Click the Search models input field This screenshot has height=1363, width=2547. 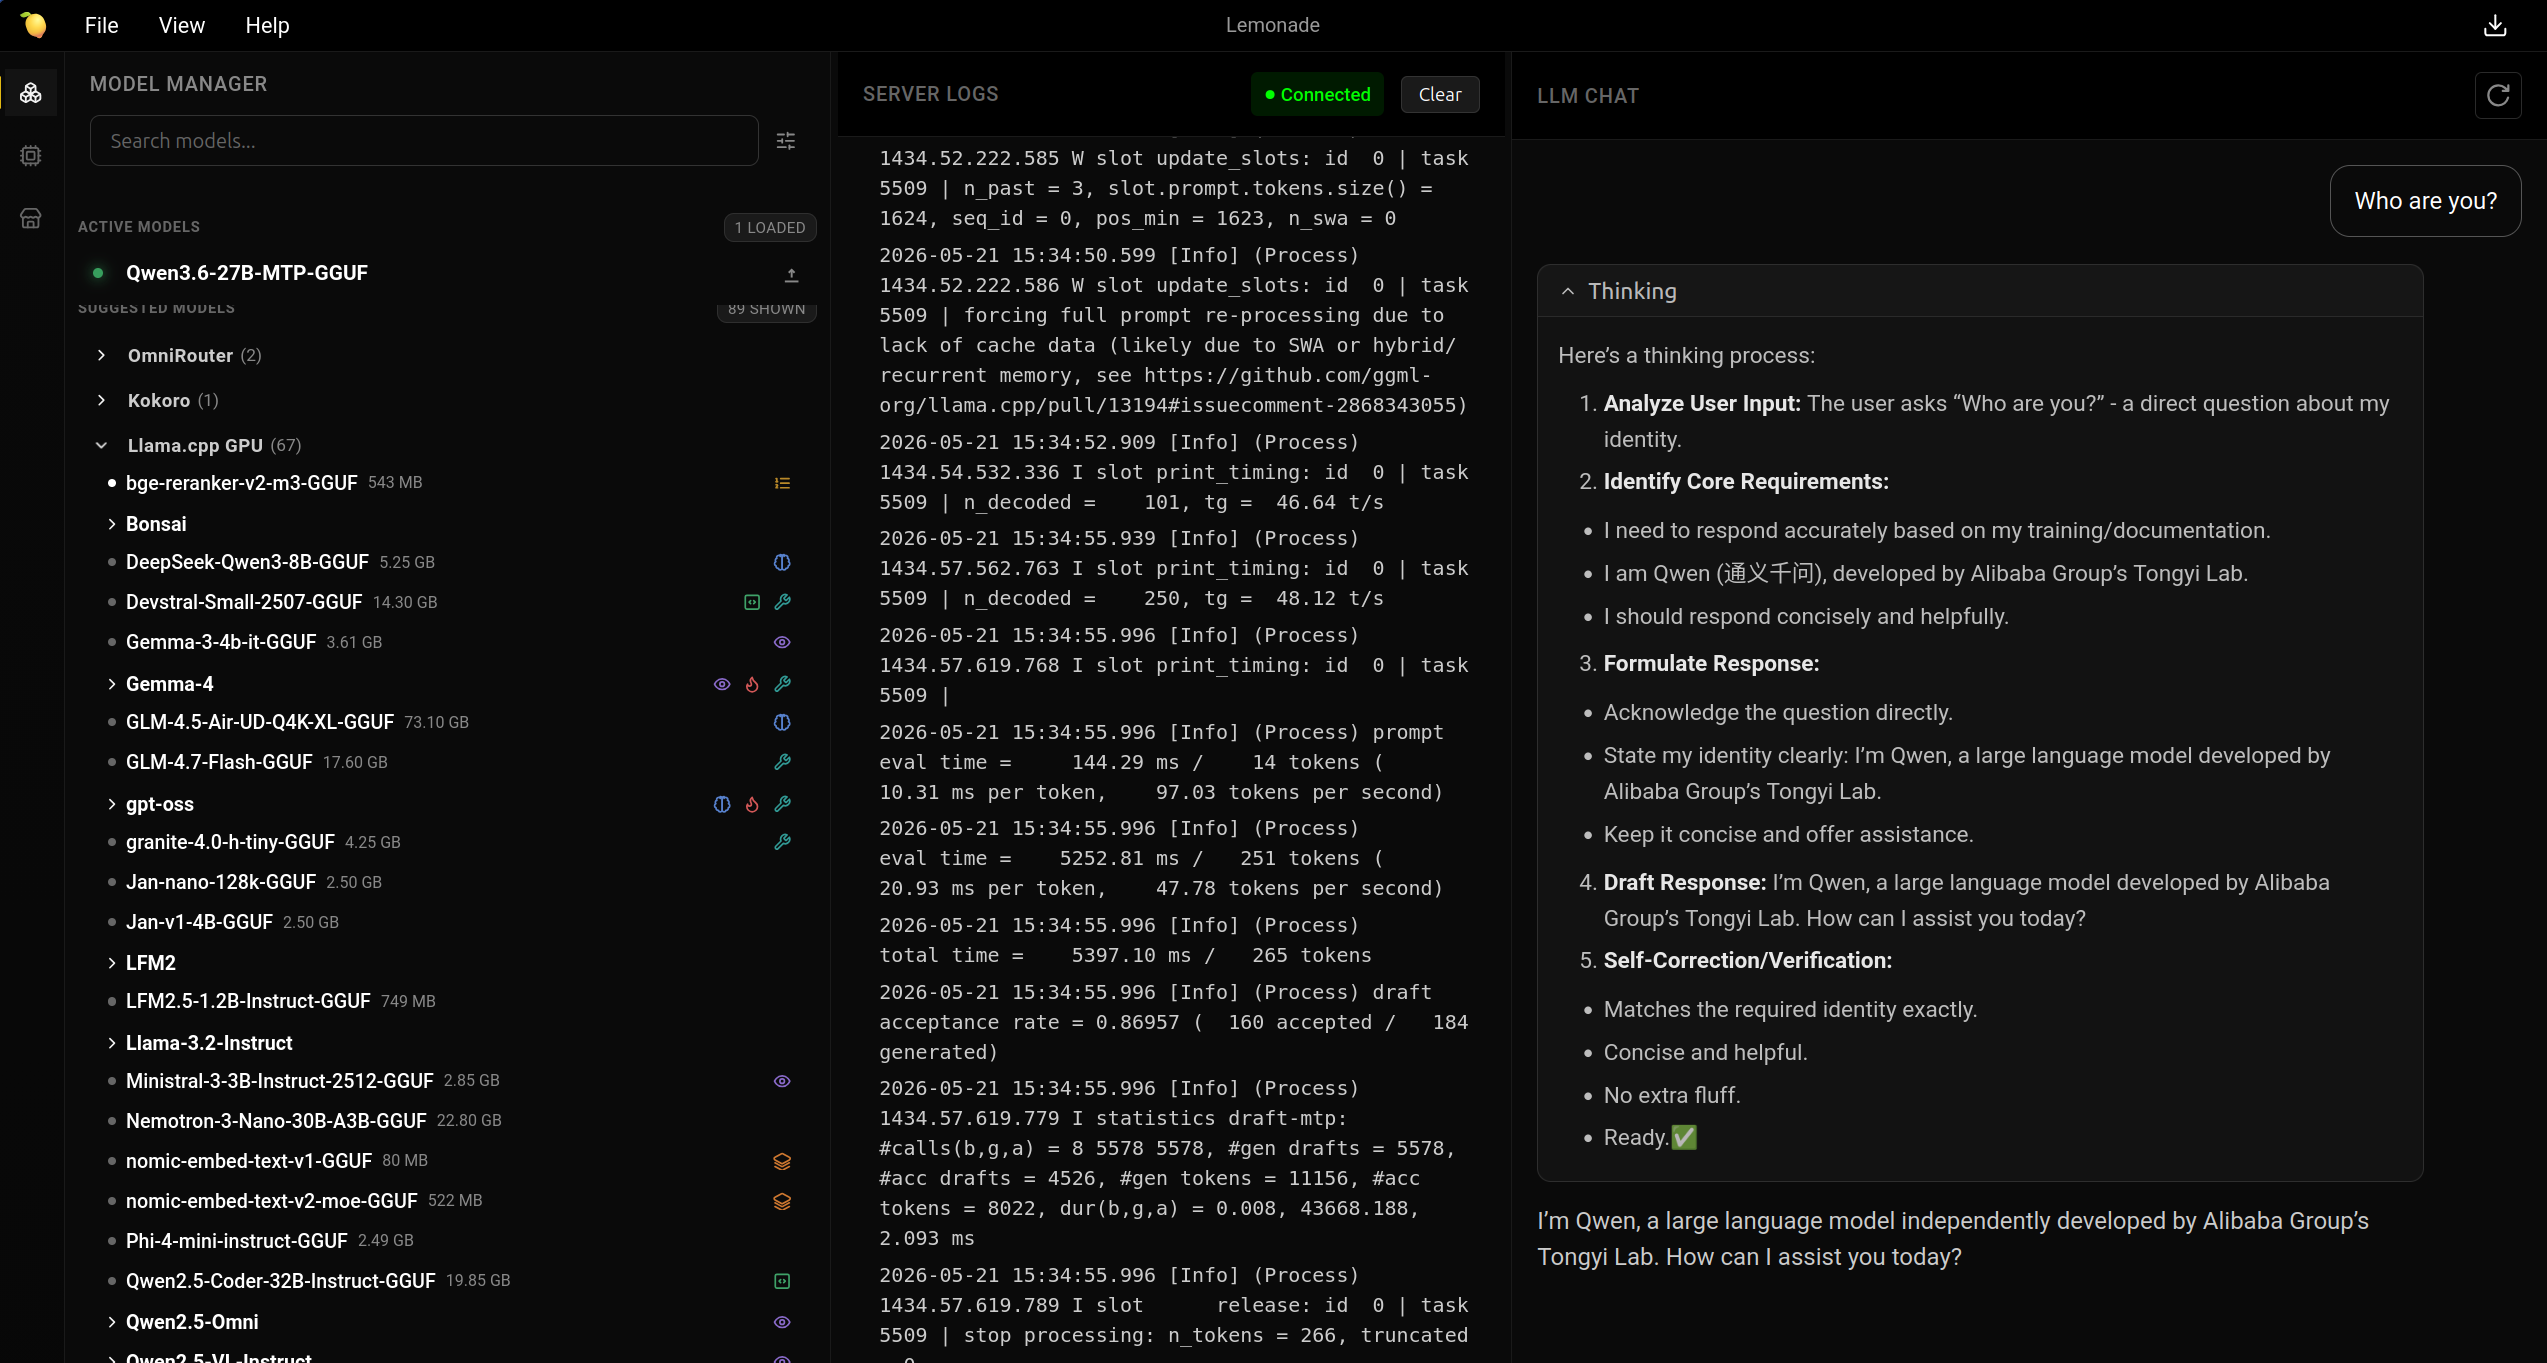click(424, 141)
